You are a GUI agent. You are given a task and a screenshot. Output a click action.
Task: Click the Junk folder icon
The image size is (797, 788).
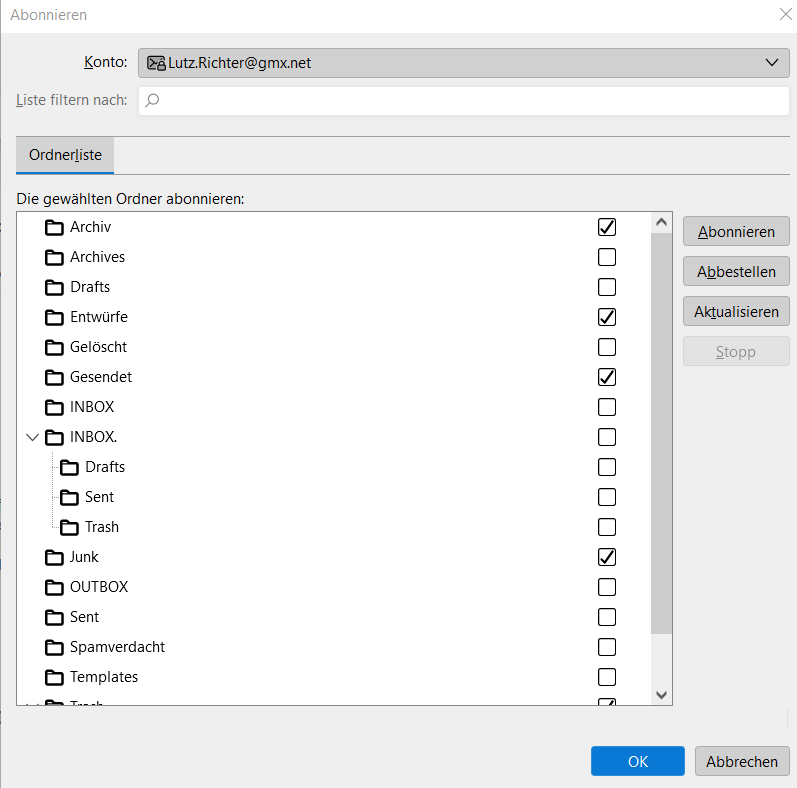click(54, 557)
